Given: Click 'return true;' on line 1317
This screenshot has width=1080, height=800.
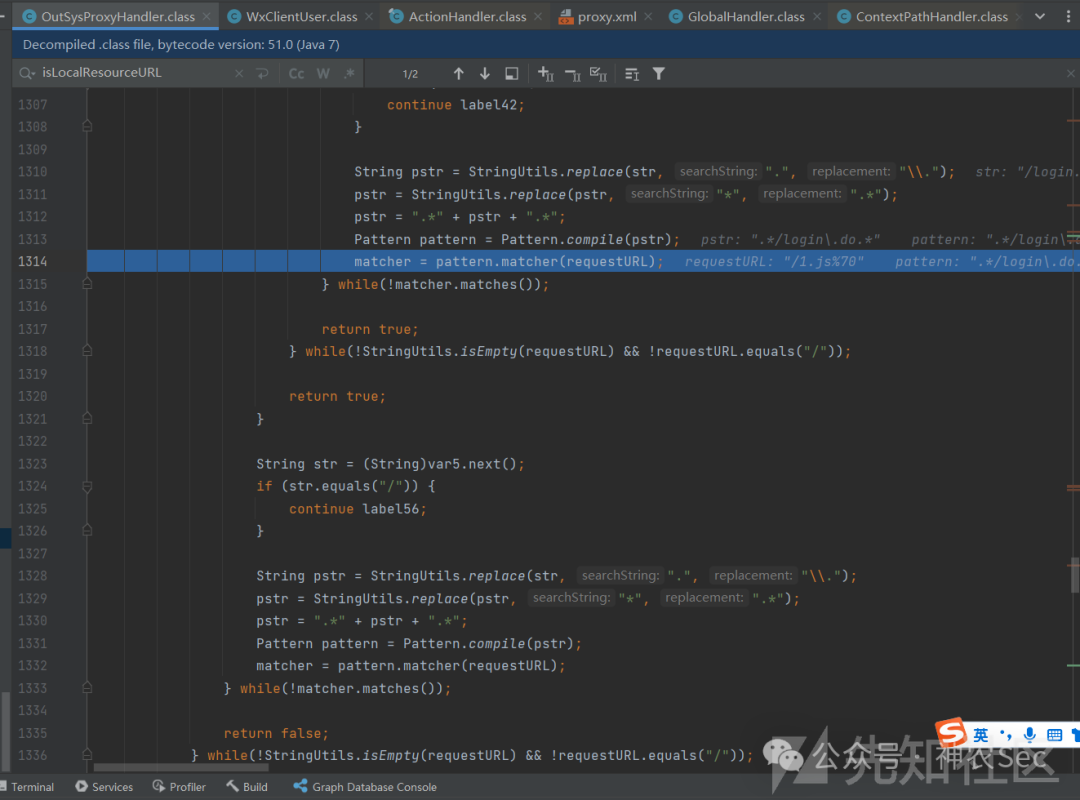Looking at the screenshot, I should click(x=370, y=329).
